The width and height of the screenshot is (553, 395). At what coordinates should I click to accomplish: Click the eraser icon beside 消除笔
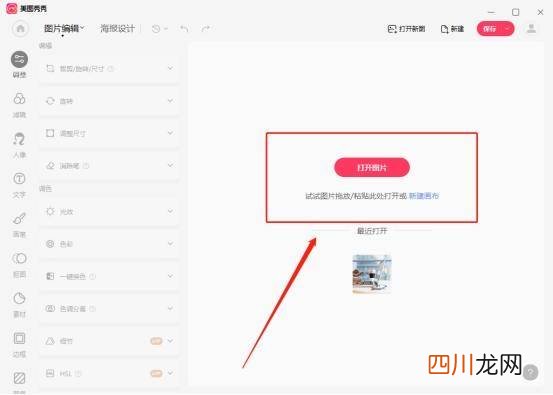click(50, 165)
